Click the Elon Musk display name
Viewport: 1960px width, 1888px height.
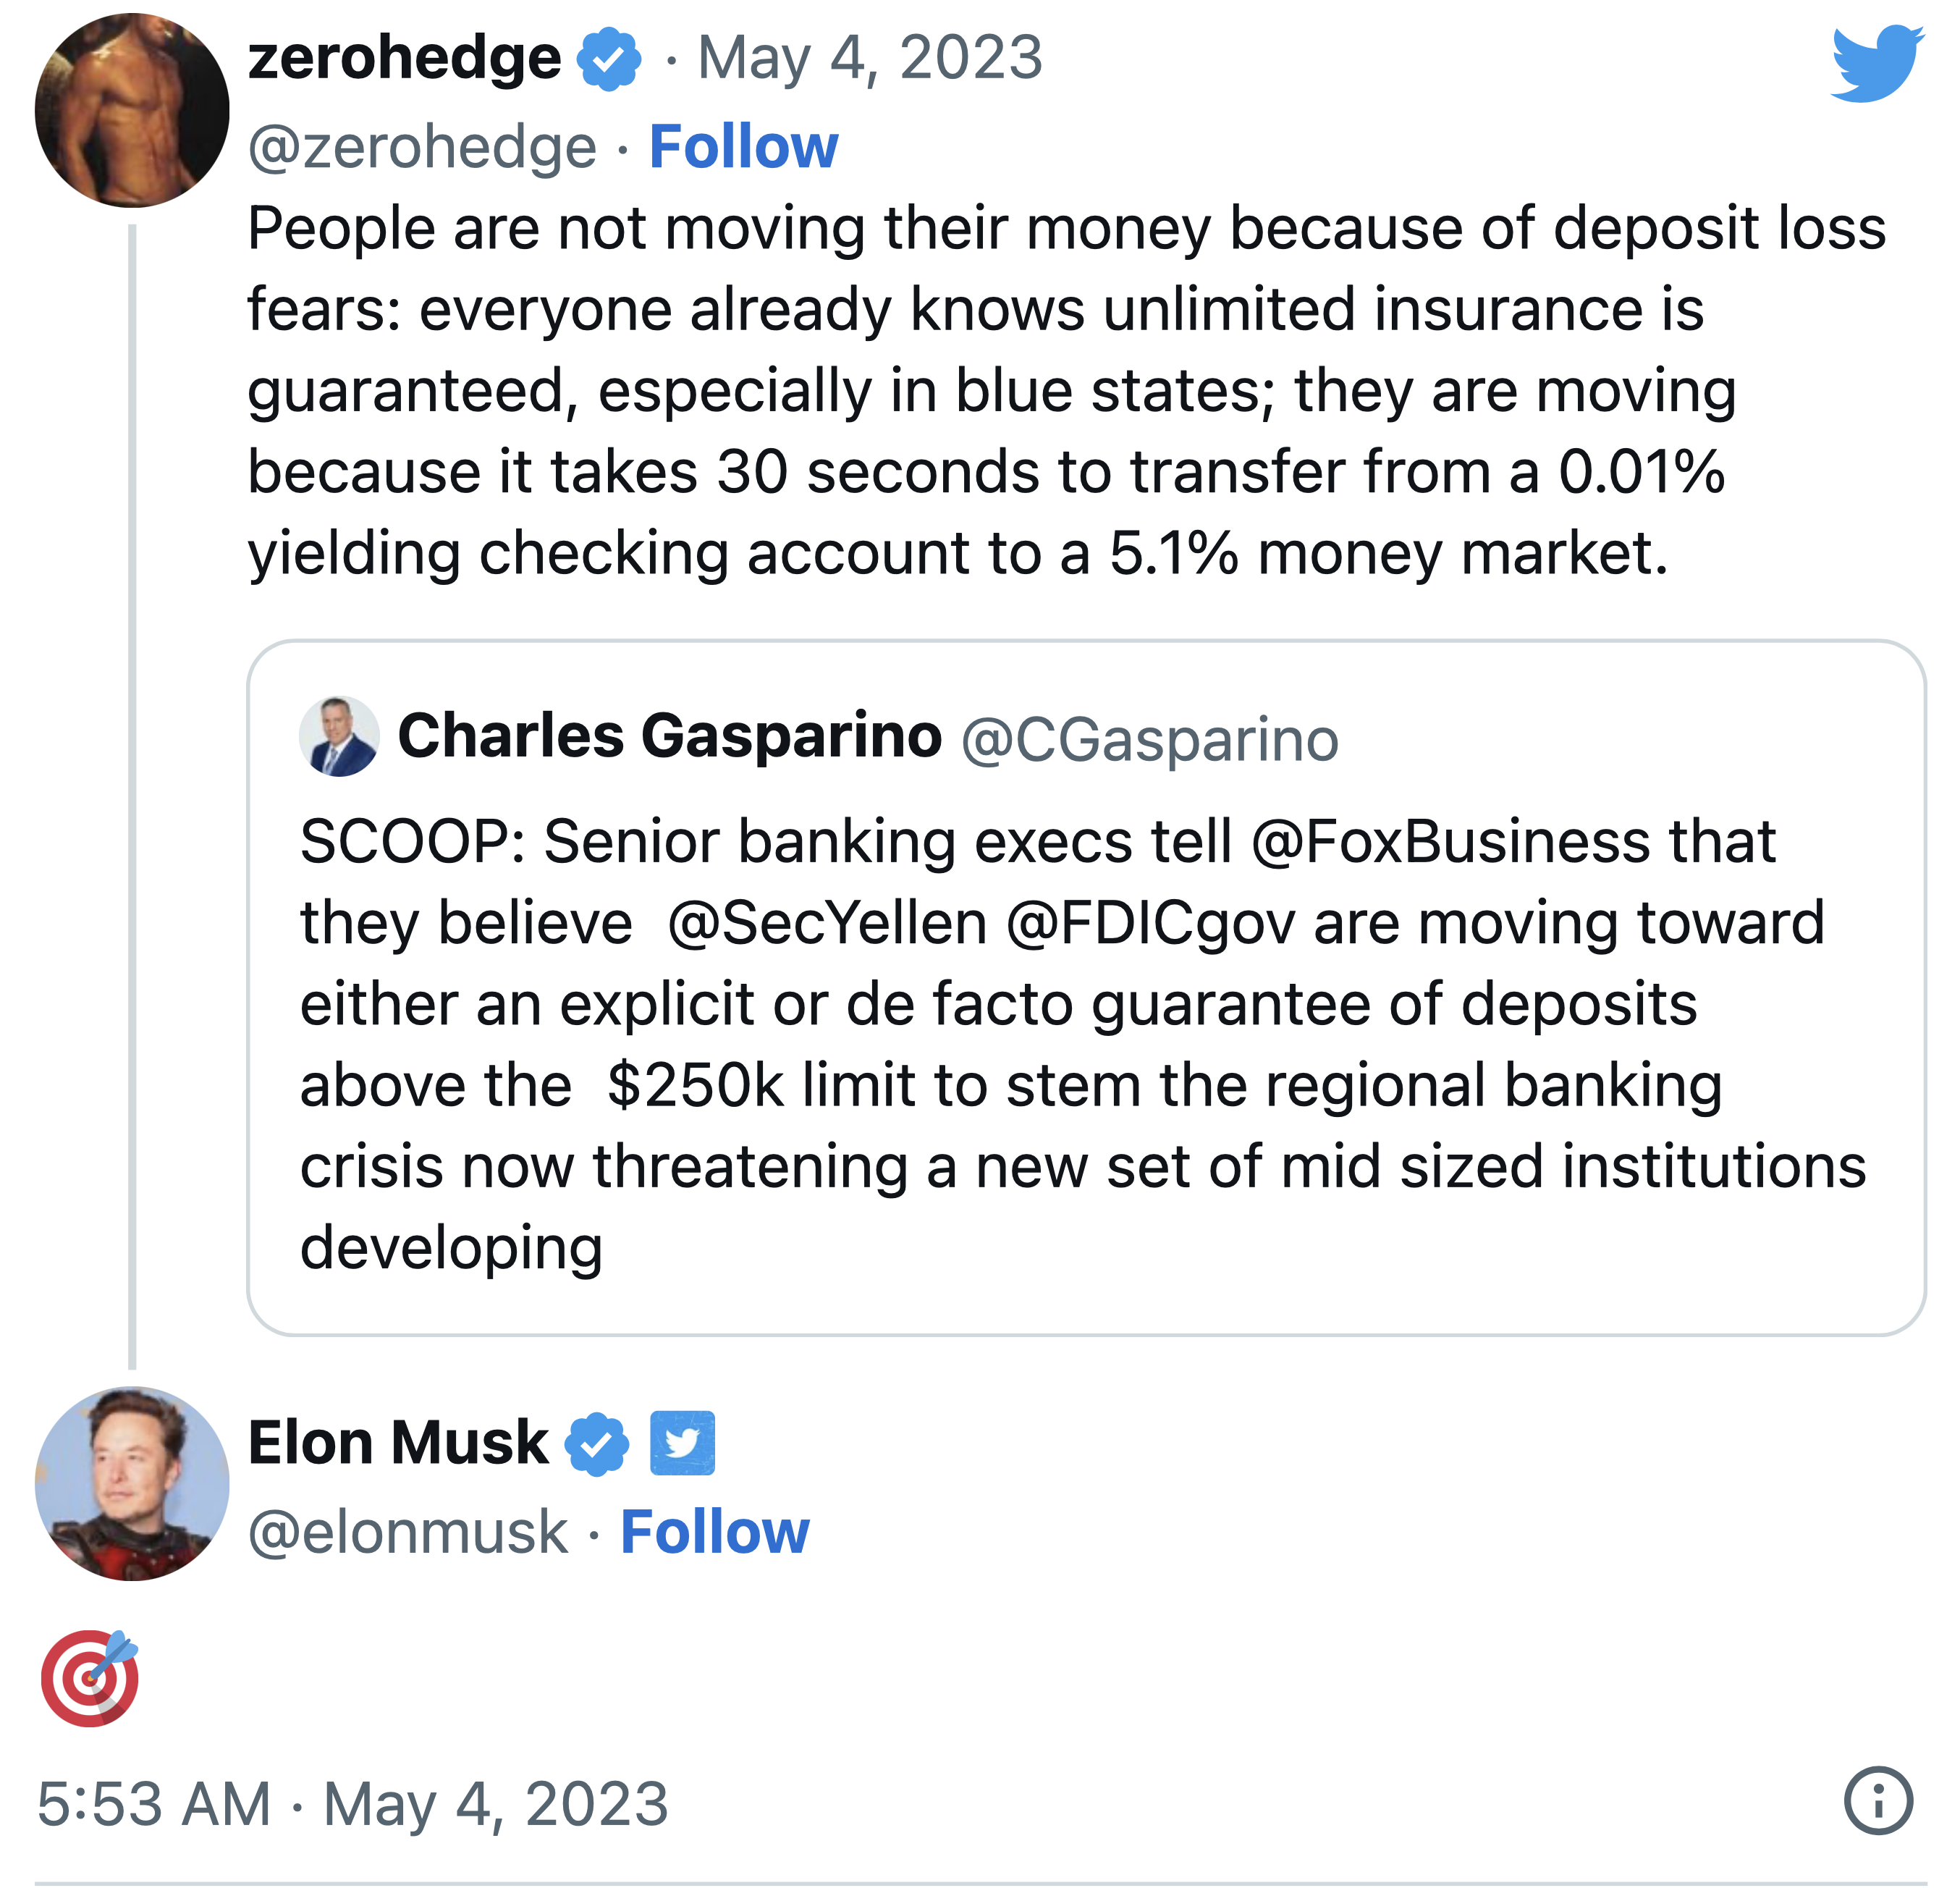pos(398,1443)
